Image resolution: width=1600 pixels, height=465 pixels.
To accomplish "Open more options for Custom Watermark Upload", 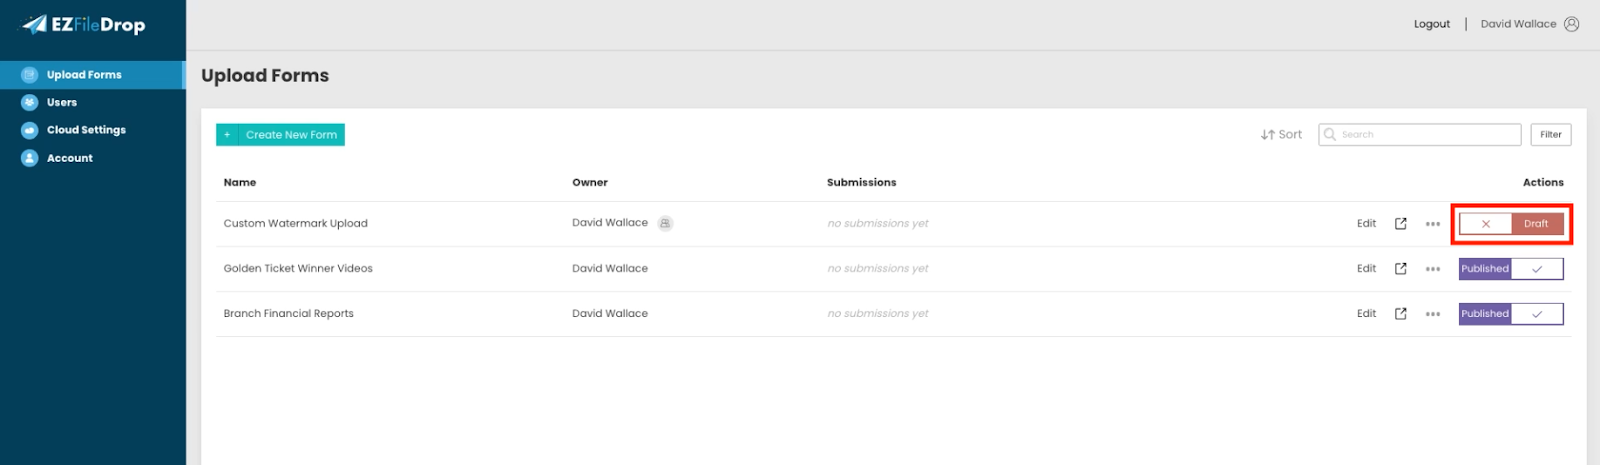I will coord(1432,224).
